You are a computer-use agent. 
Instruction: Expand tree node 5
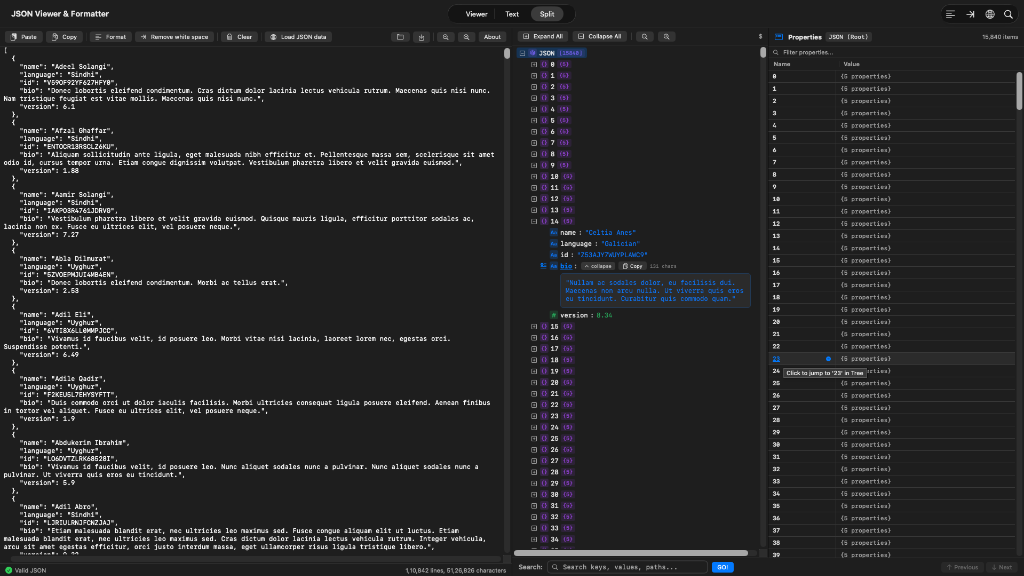point(534,120)
